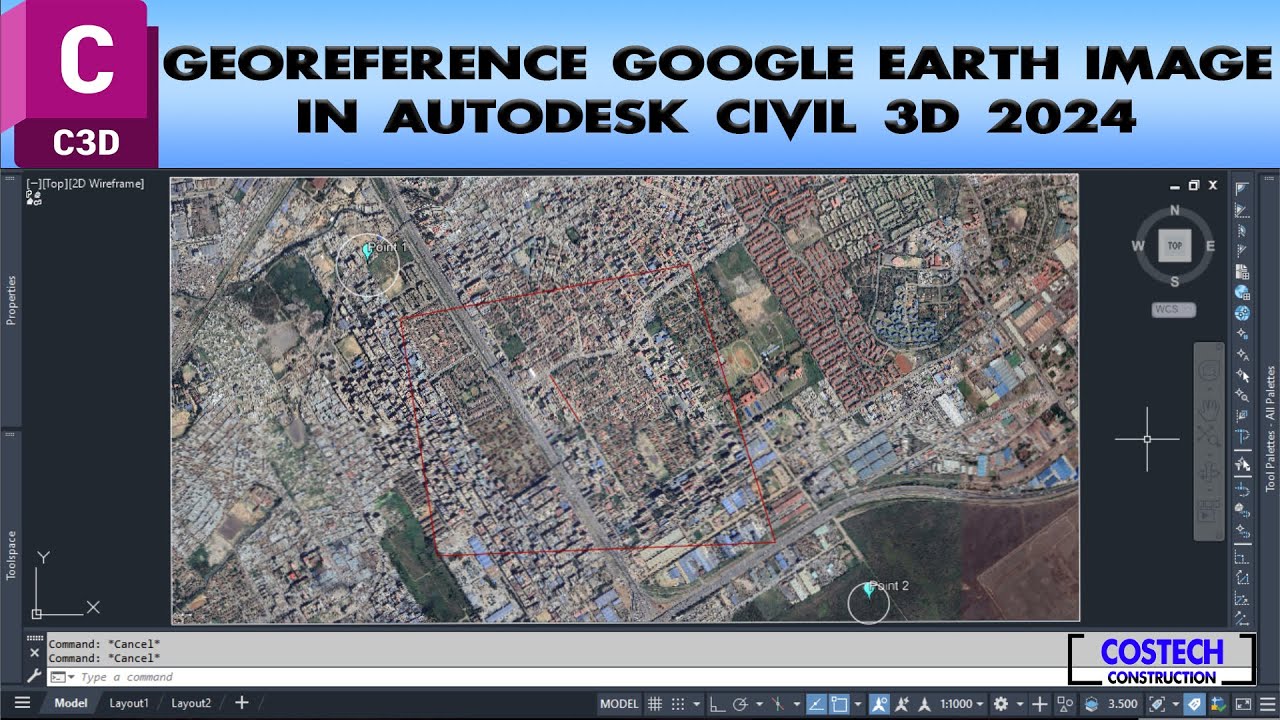The image size is (1280, 720).
Task: Toggle drawing grid display in status bar
Action: [654, 704]
